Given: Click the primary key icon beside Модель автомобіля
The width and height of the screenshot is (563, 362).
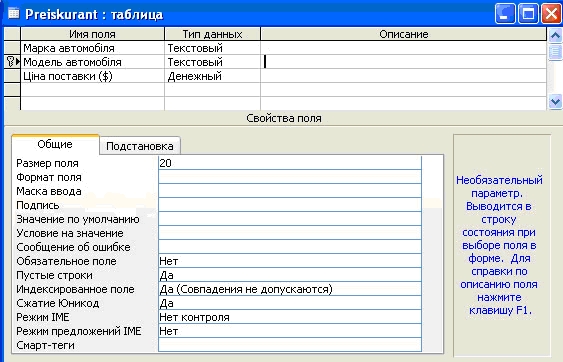Looking at the screenshot, I should (10, 61).
